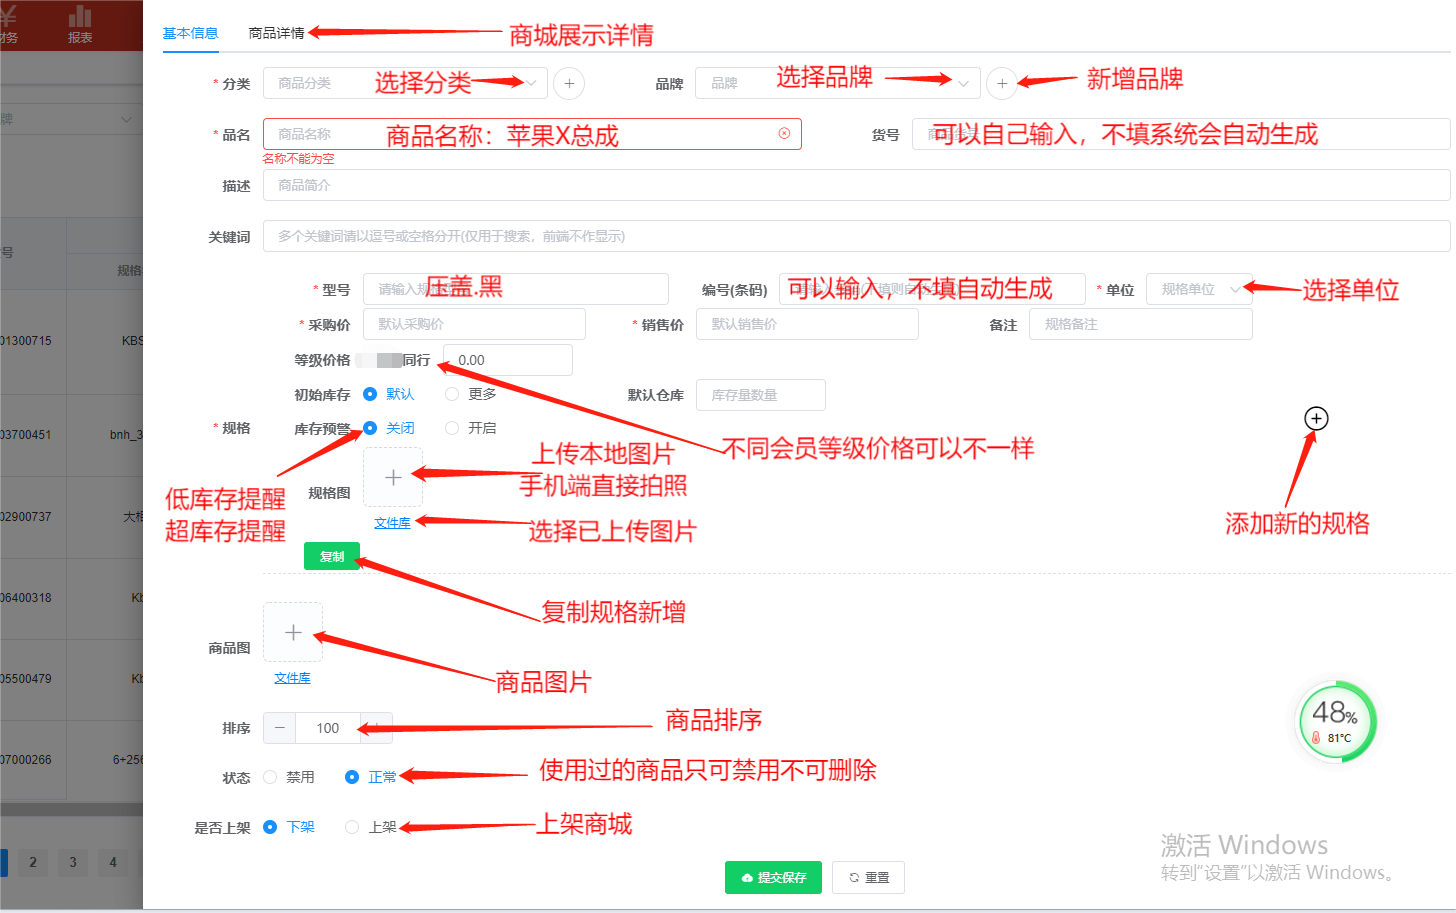
Task: Go to page 2 in background pagination
Action: click(x=33, y=862)
